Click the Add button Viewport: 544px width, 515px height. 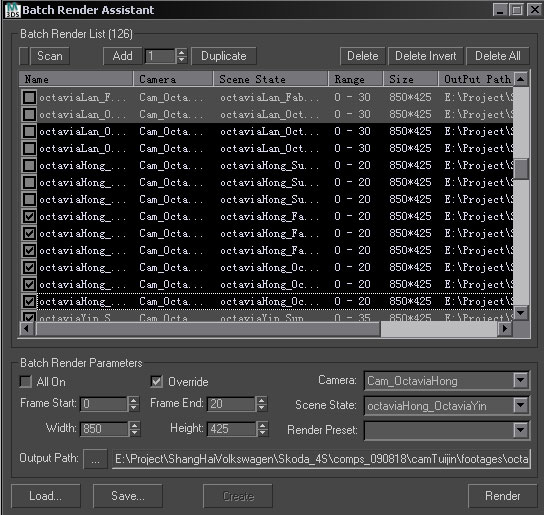pyautogui.click(x=122, y=56)
